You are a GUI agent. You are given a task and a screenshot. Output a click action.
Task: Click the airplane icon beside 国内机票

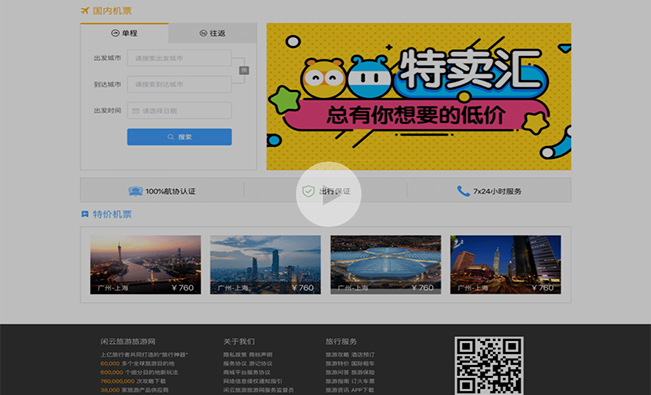[x=85, y=11]
